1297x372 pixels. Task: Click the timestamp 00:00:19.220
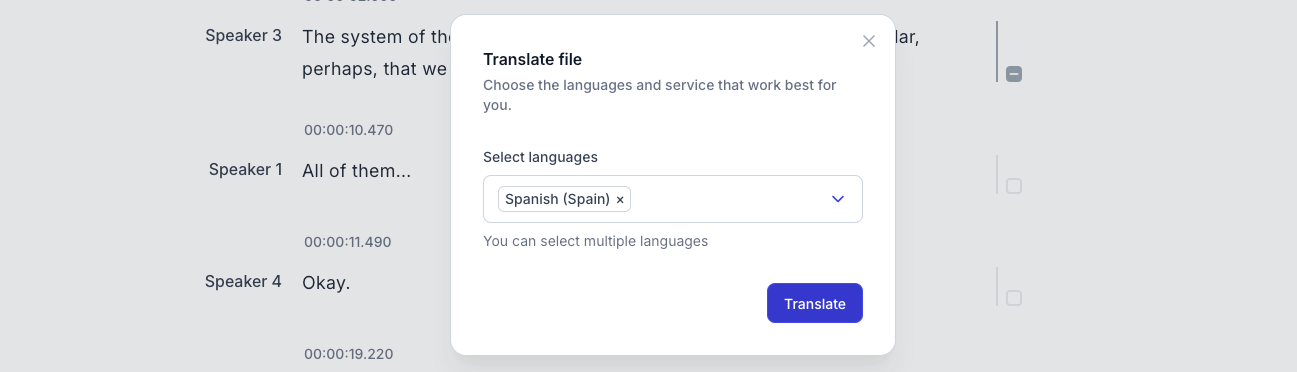pyautogui.click(x=349, y=354)
